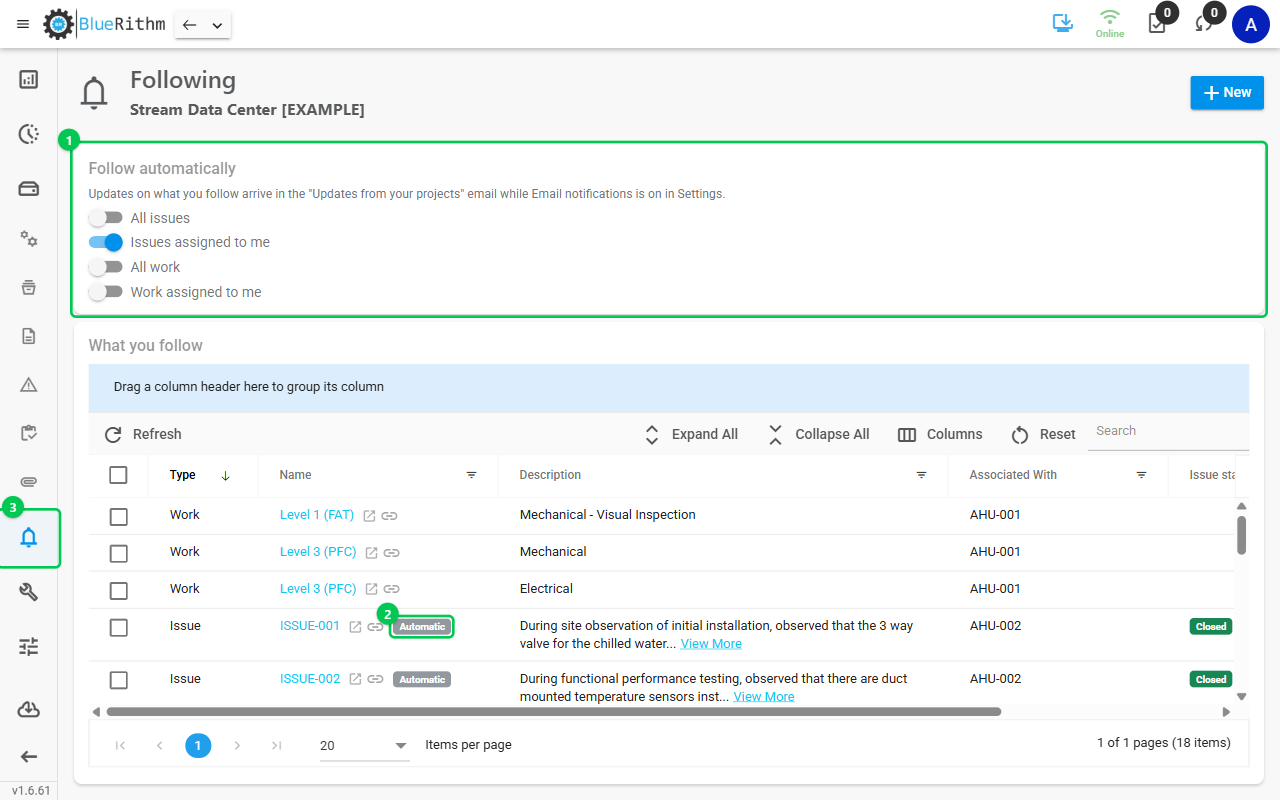Turn off Issues assigned to me toggle
The image size is (1280, 800).
point(105,242)
